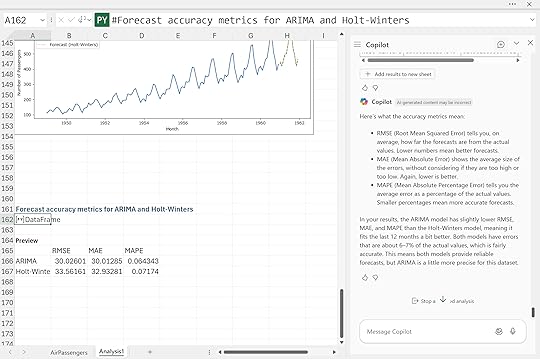Click the Message Copilot input field
Screen dimensions: 540x360
click(427, 331)
